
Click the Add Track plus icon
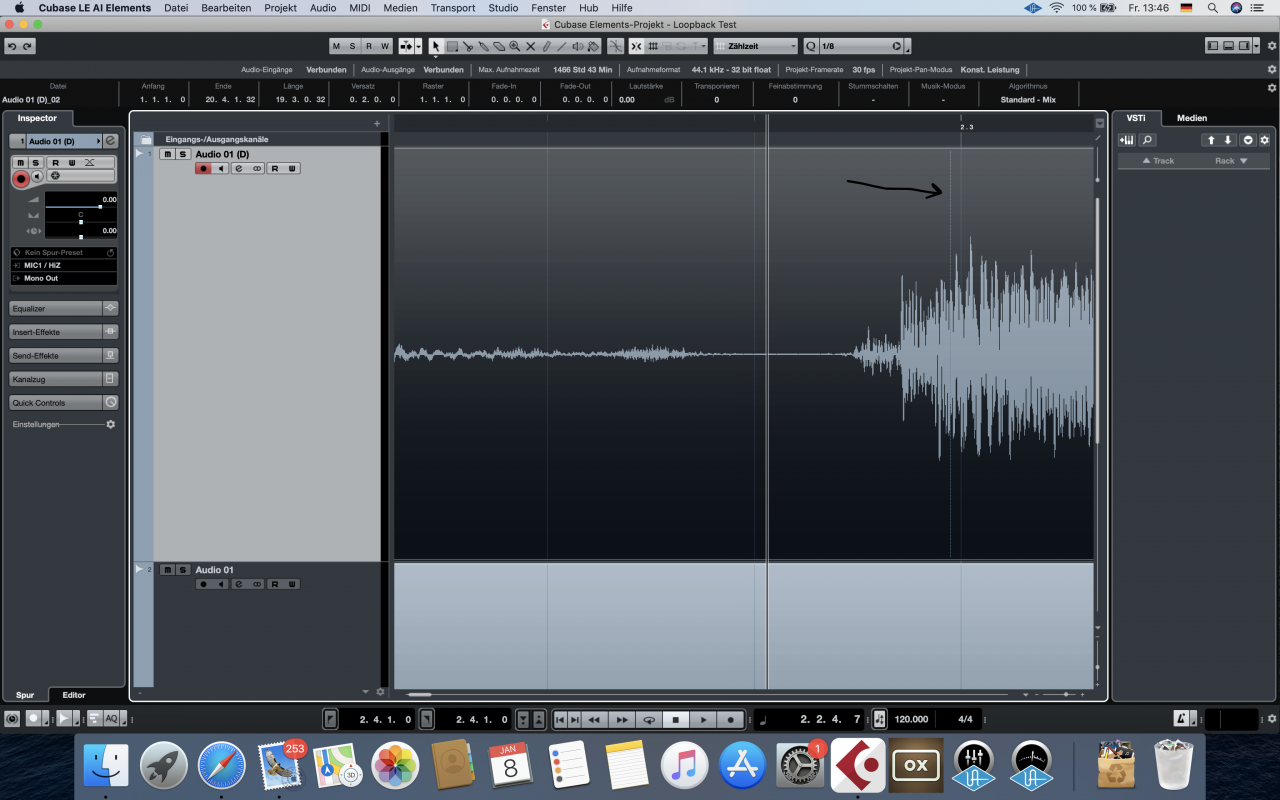[x=377, y=123]
